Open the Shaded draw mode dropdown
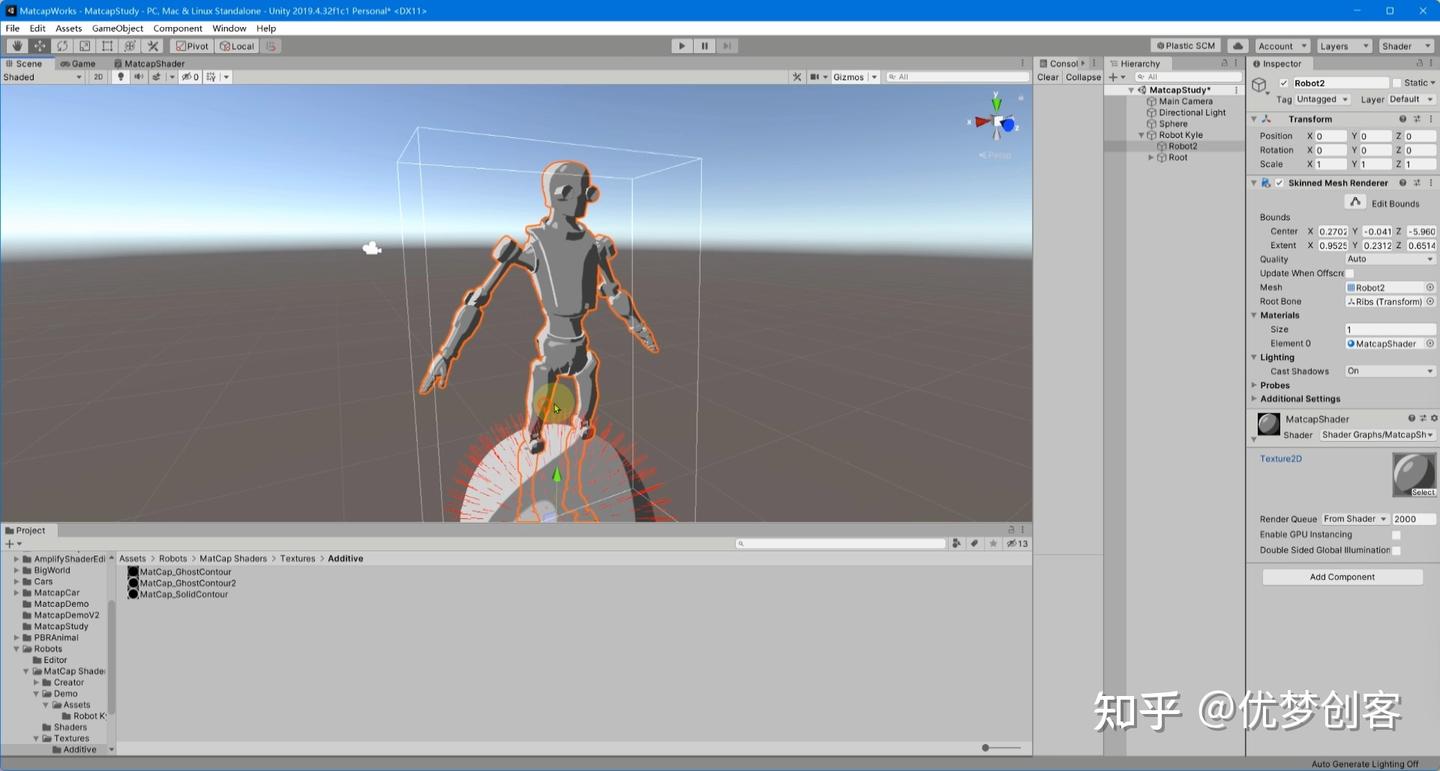Screen dimensions: 1440x771 click(x=43, y=77)
